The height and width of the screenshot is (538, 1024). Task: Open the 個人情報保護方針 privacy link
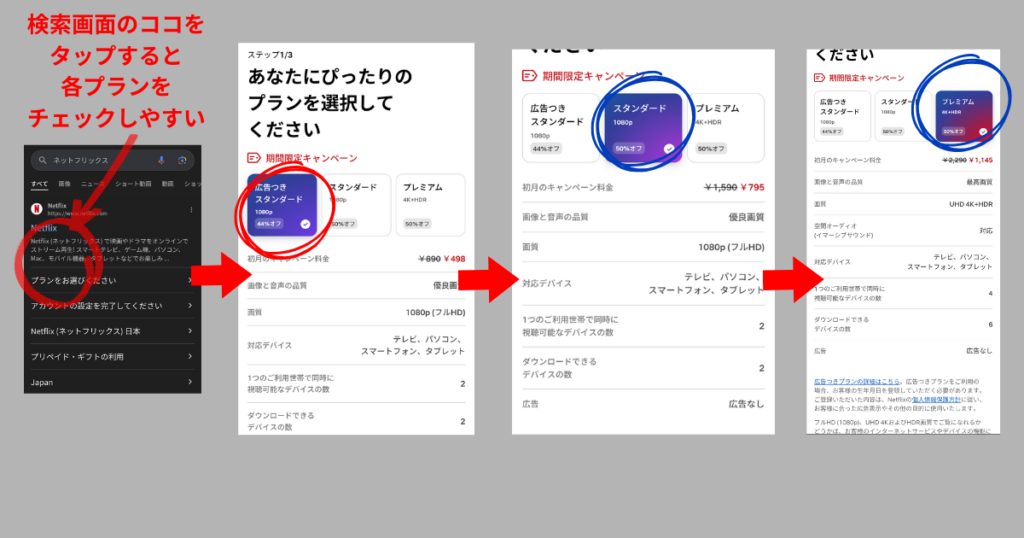[x=934, y=398]
